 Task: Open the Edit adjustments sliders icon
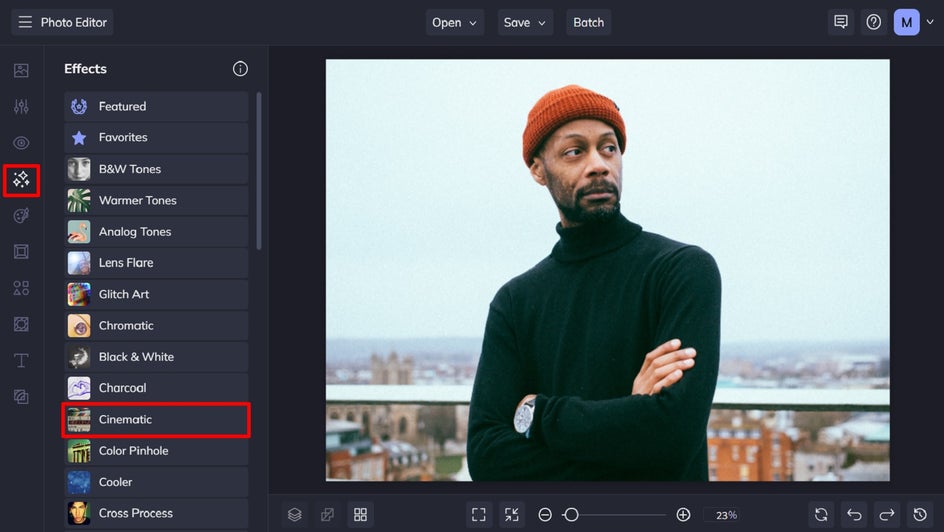point(21,107)
